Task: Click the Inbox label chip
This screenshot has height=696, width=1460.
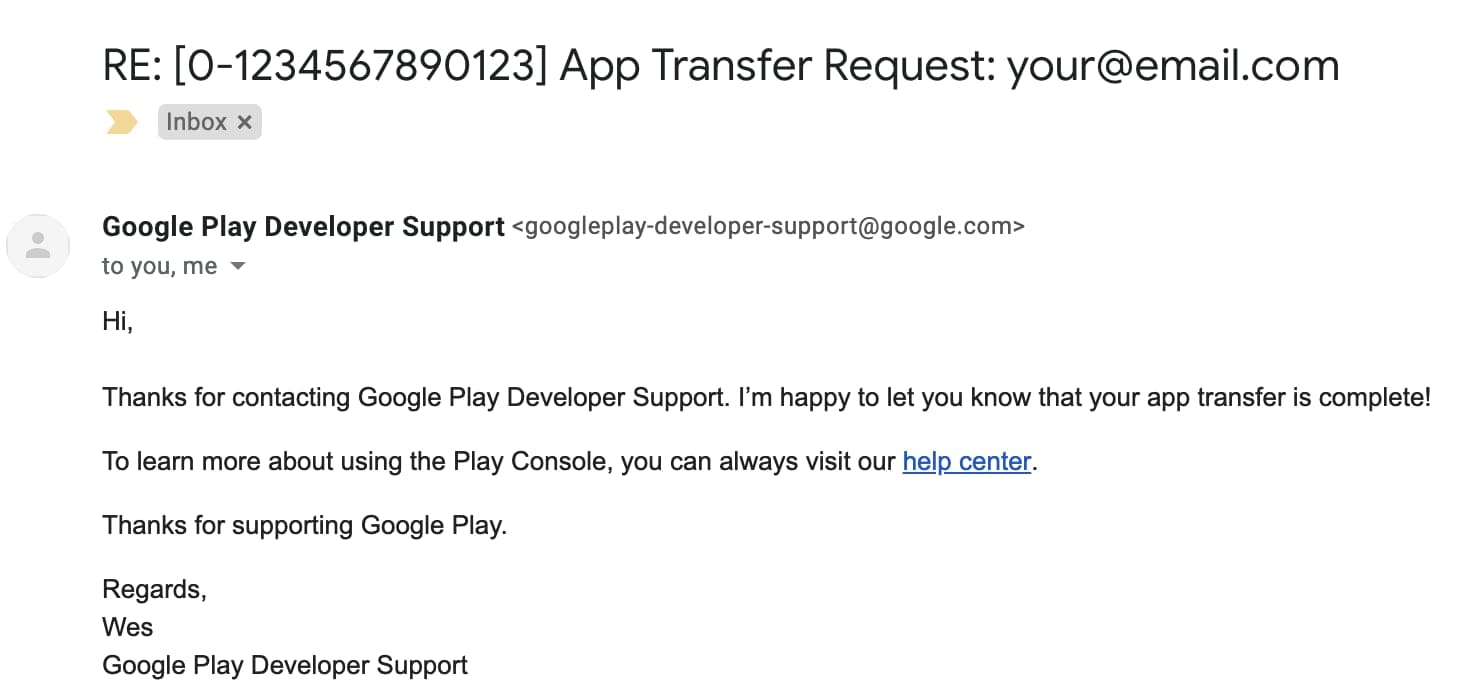Action: click(x=196, y=122)
